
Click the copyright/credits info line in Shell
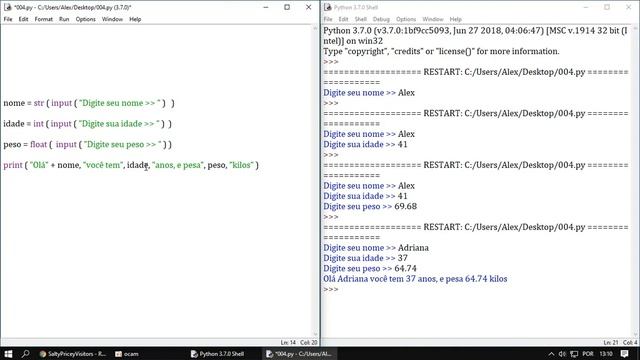pyautogui.click(x=441, y=51)
